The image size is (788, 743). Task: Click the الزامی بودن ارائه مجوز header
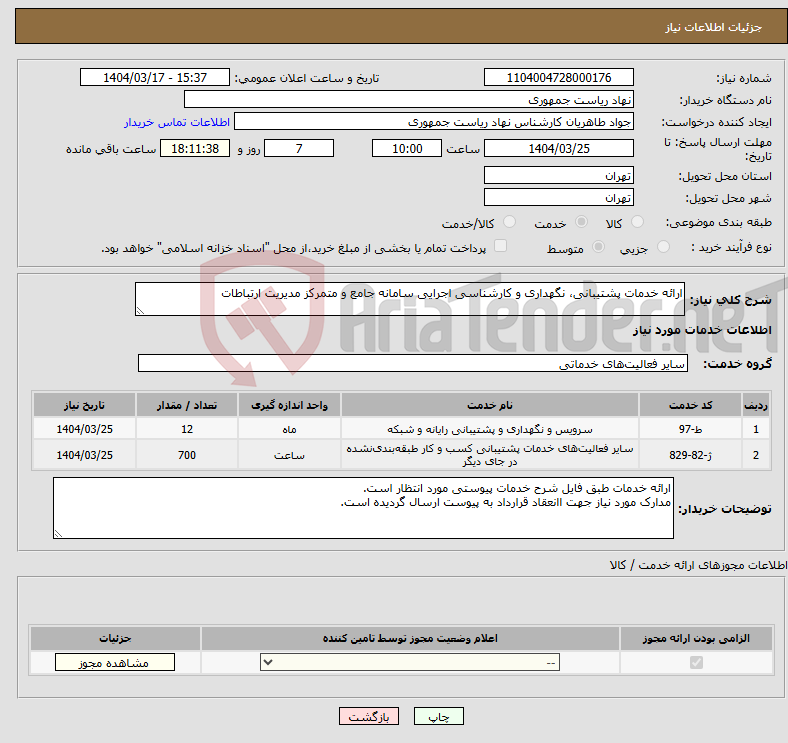tap(696, 638)
